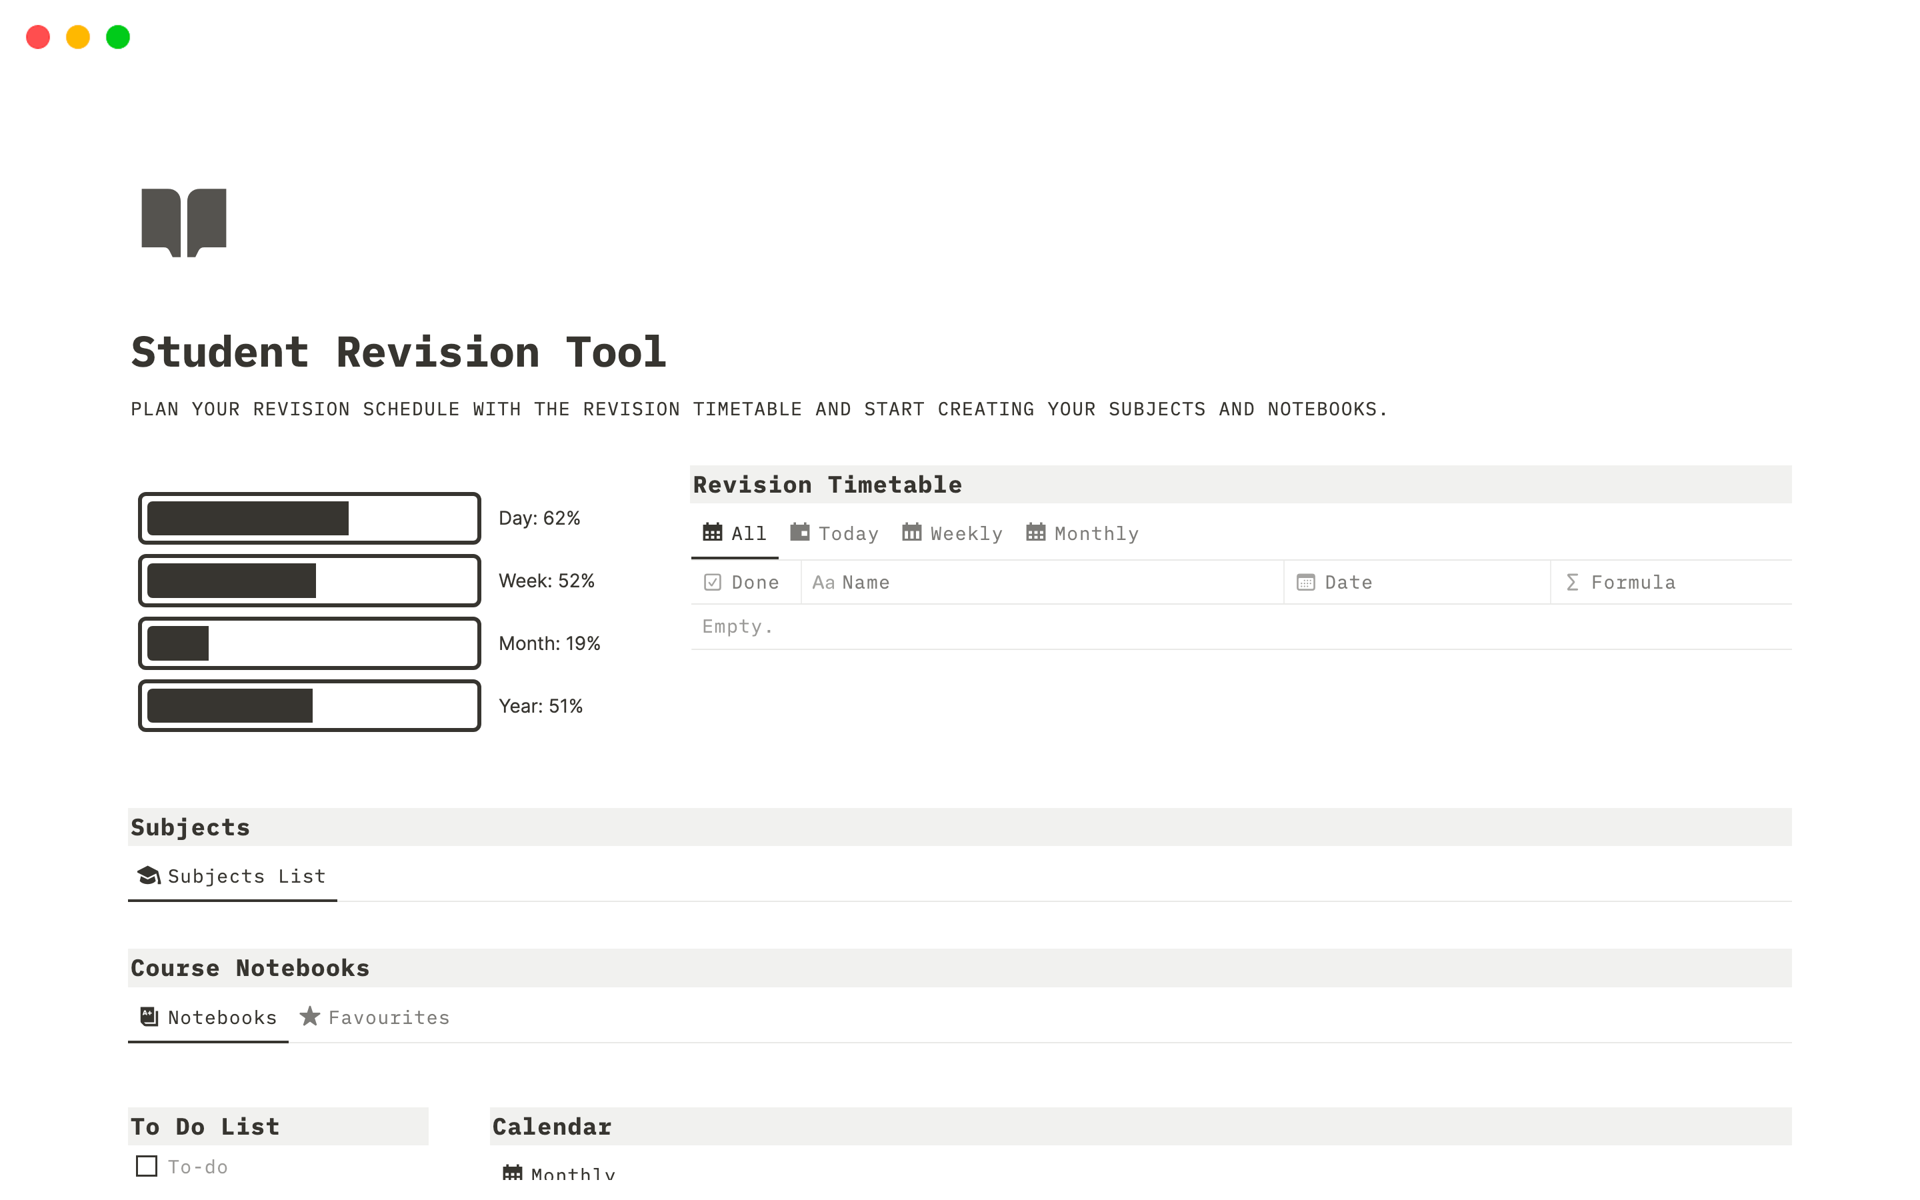Viewport: 1920px width, 1200px height.
Task: Click the Day 62% progress bar
Action: (309, 518)
